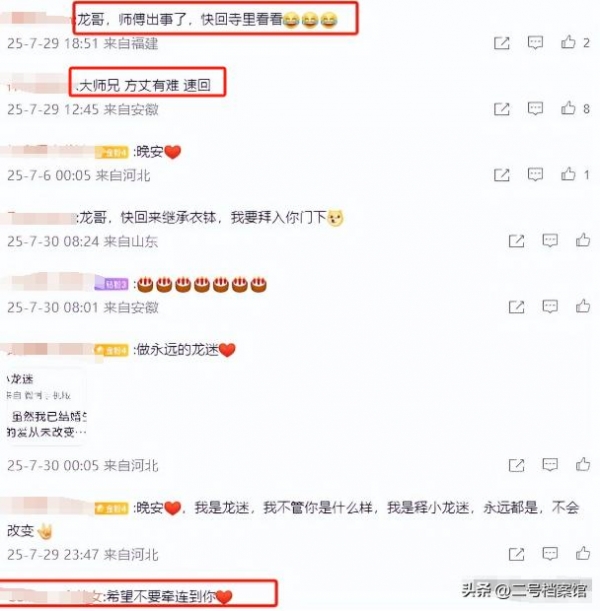Open the 大师兄 方丈有难 速回 comment text
The height and width of the screenshot is (611, 600).
[144, 85]
